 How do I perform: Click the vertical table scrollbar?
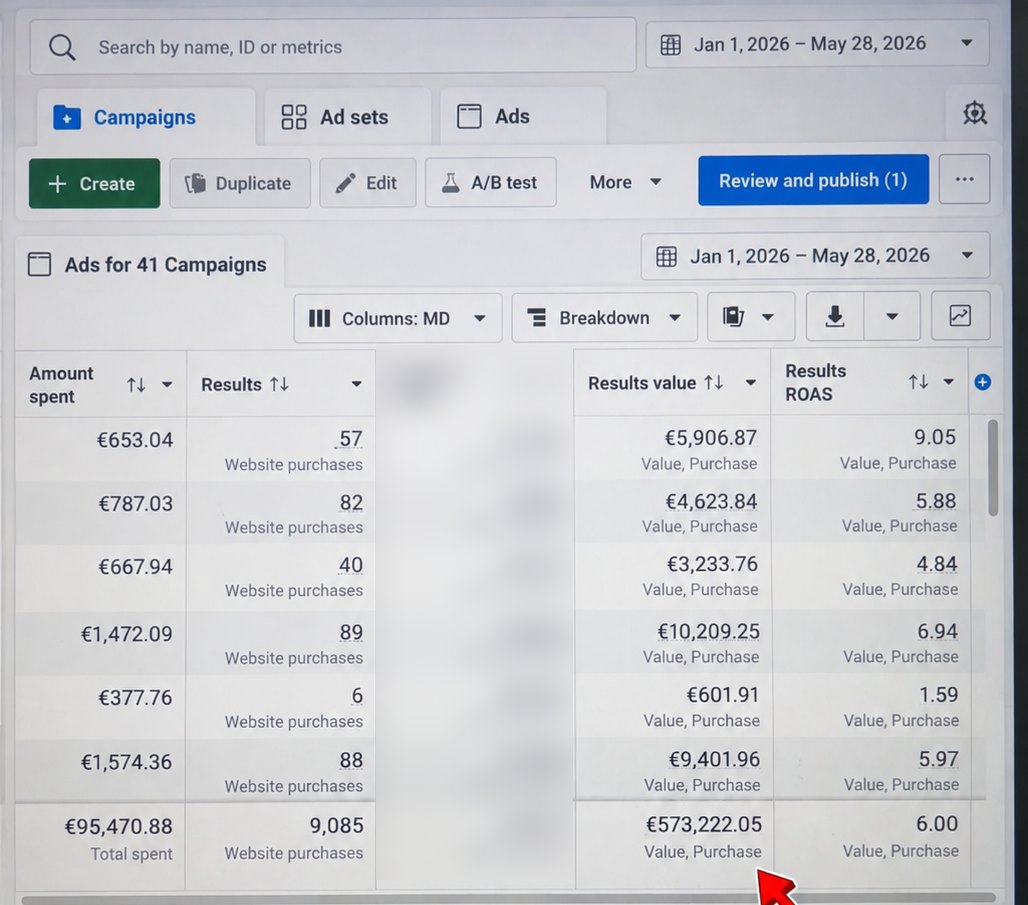click(993, 468)
